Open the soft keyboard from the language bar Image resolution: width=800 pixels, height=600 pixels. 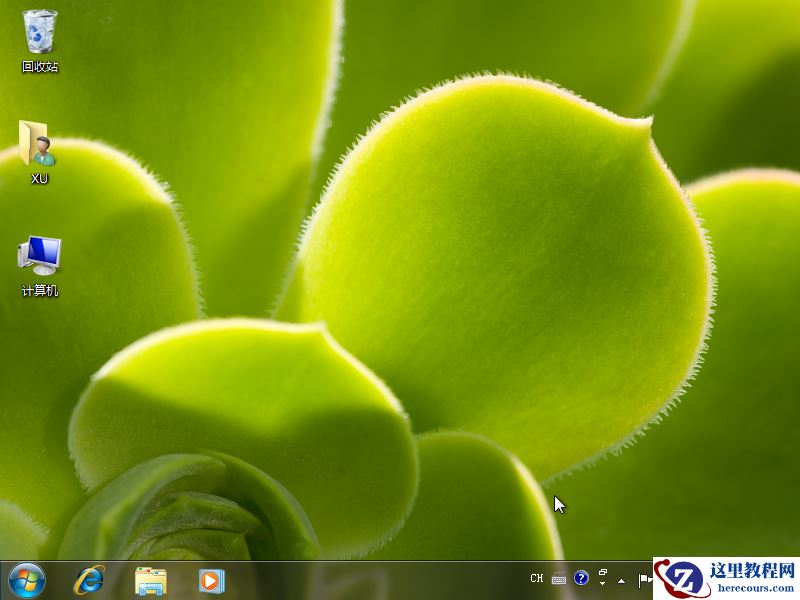click(558, 578)
